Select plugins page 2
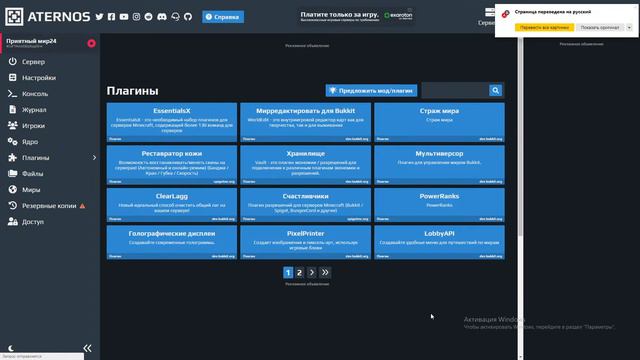 (x=299, y=272)
